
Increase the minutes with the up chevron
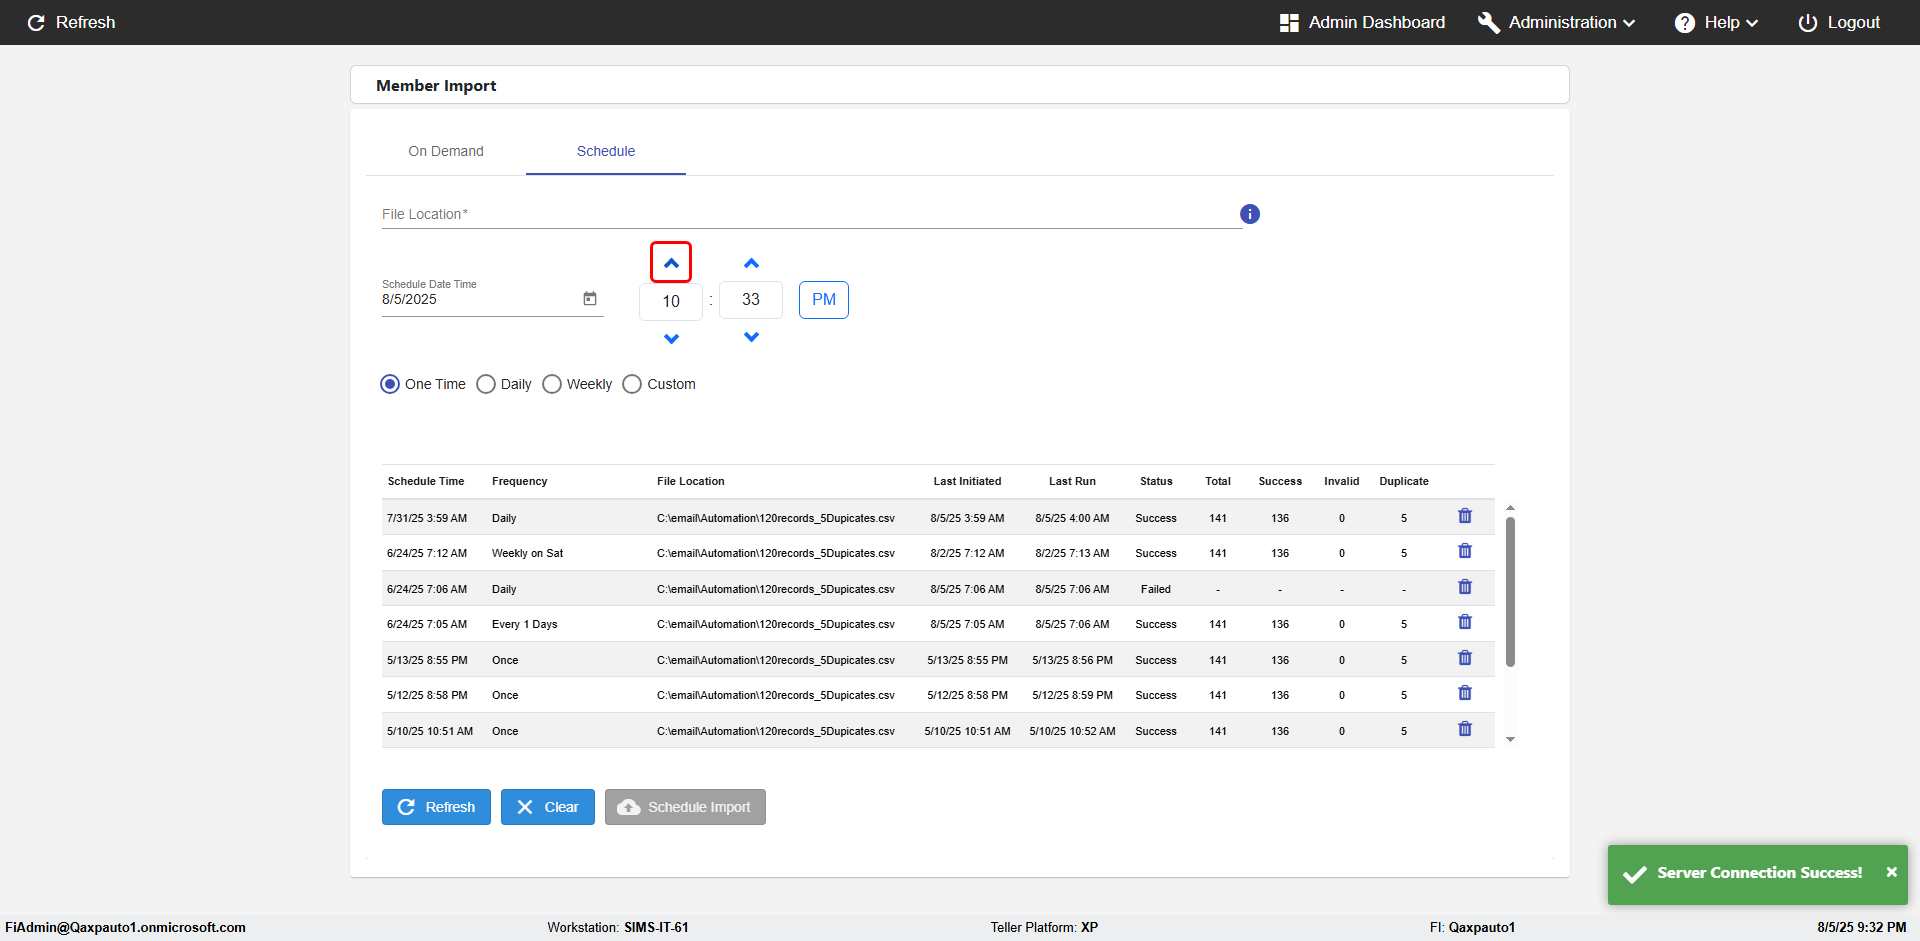pyautogui.click(x=751, y=263)
